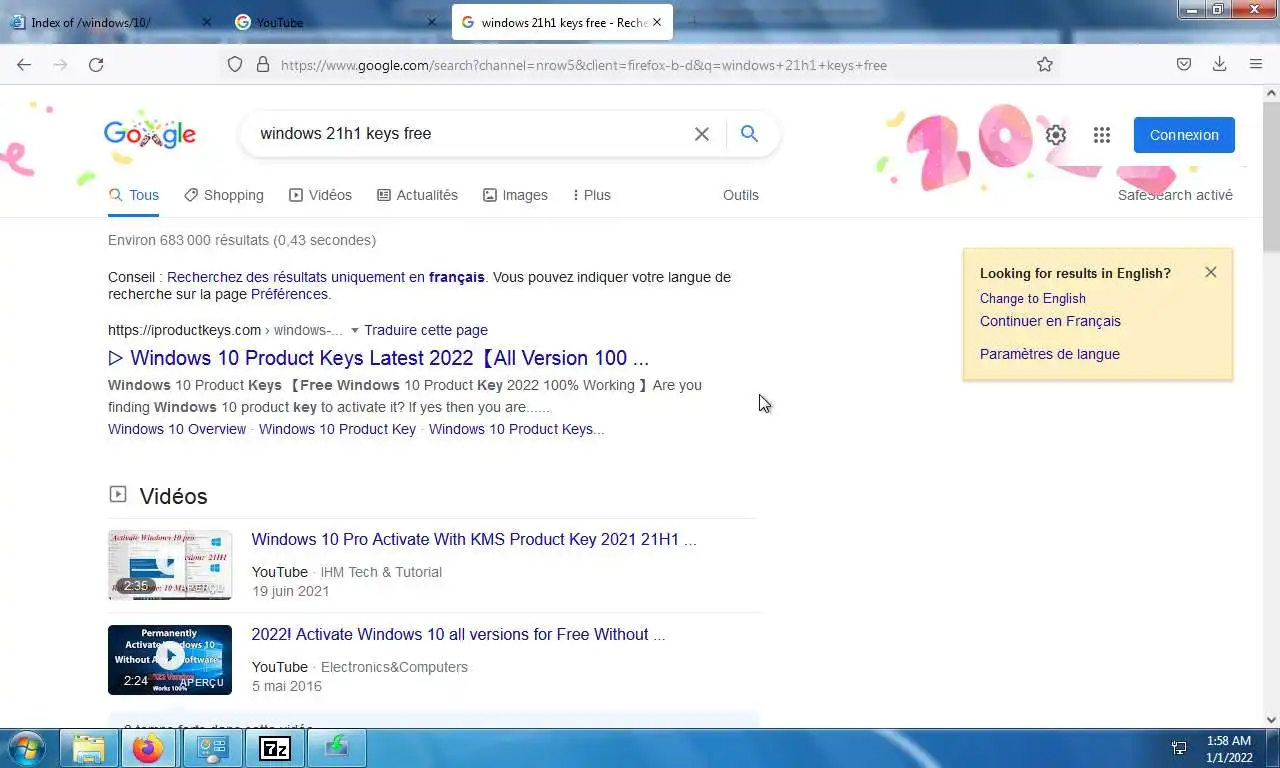This screenshot has width=1280, height=768.
Task: Click the site security padlock icon
Action: pos(263,64)
